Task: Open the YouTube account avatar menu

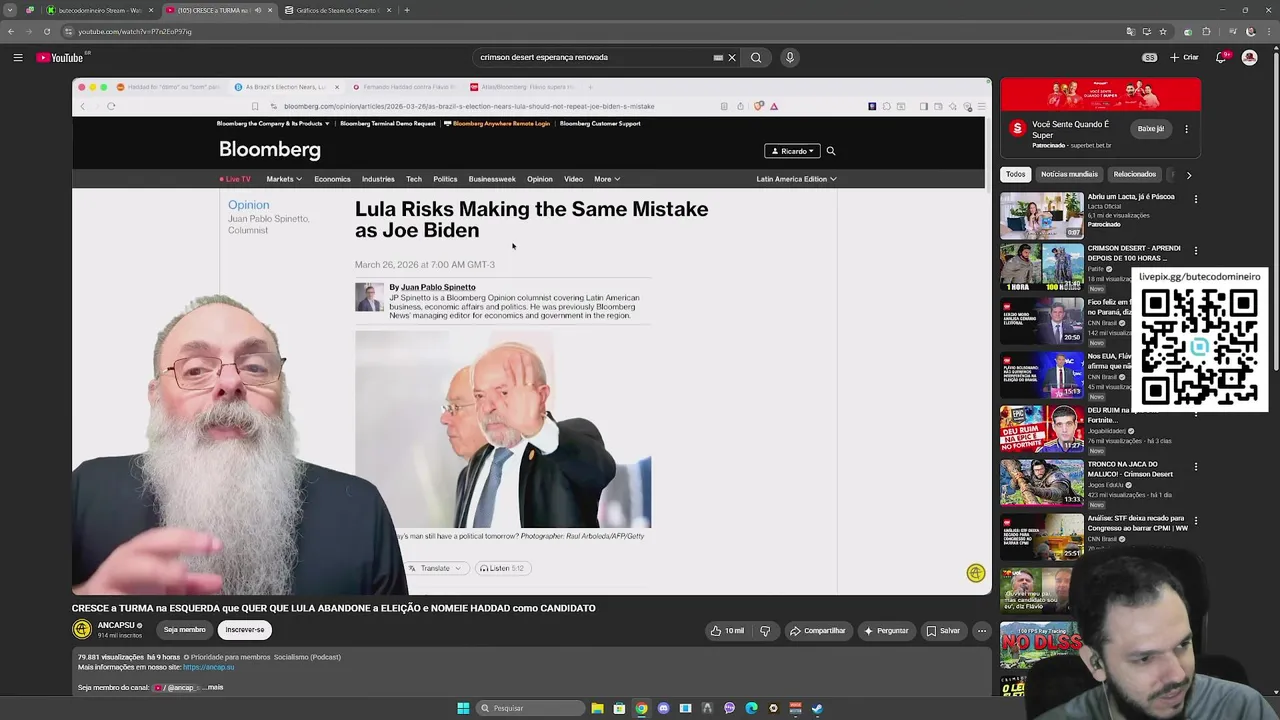Action: point(1249,57)
